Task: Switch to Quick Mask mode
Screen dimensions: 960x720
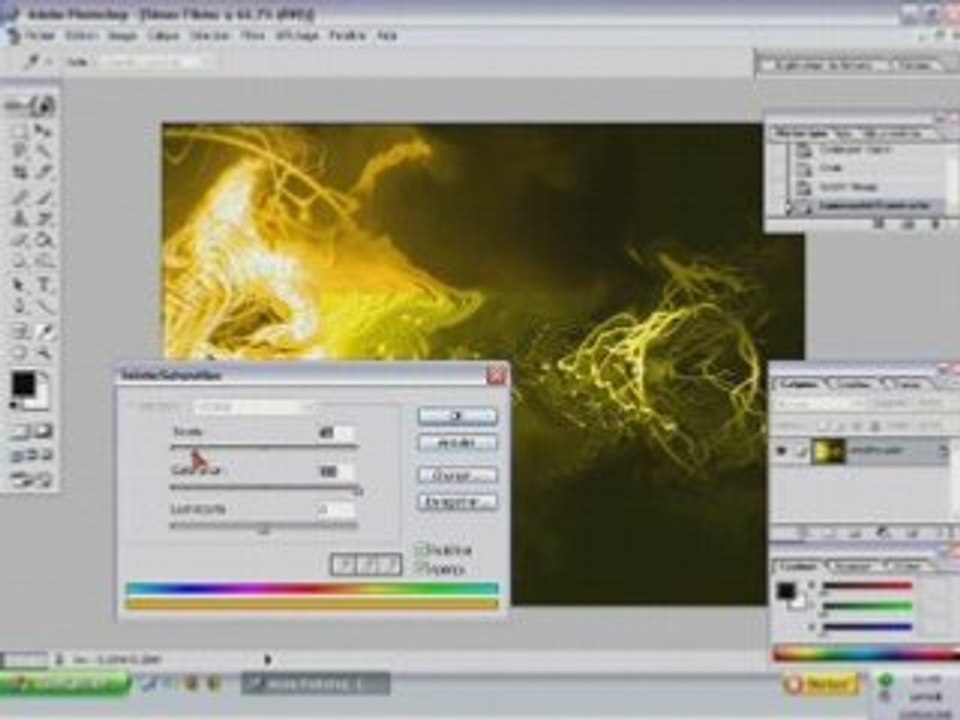Action: coord(43,432)
